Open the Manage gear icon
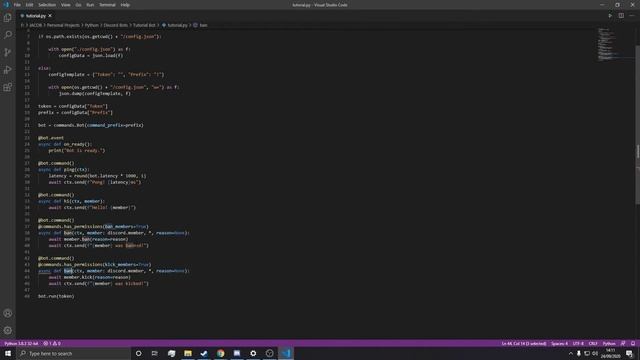640x360 pixels. click(8, 330)
